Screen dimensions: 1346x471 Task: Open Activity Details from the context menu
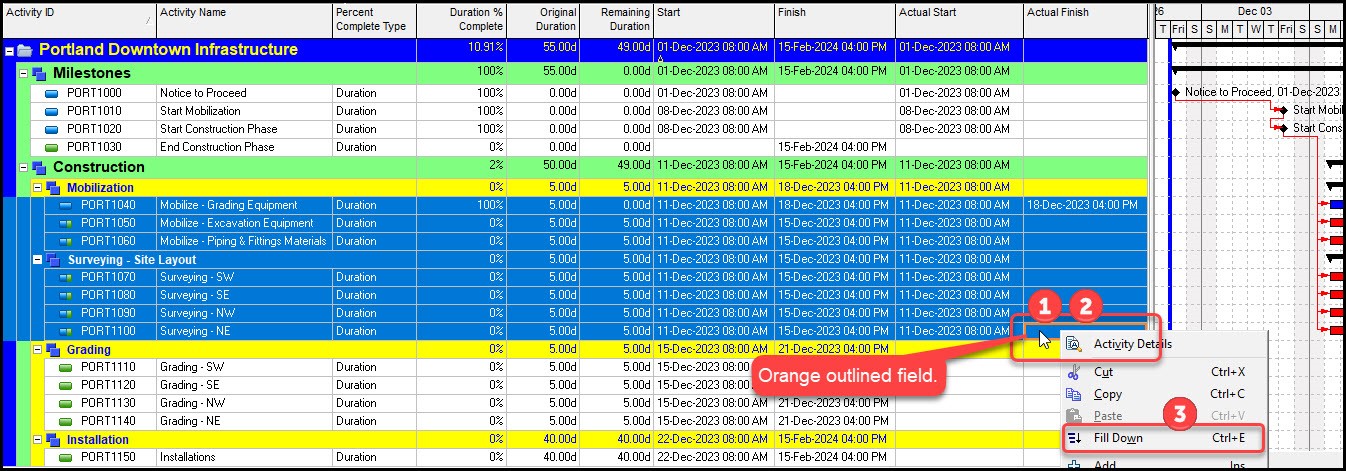click(x=1132, y=344)
